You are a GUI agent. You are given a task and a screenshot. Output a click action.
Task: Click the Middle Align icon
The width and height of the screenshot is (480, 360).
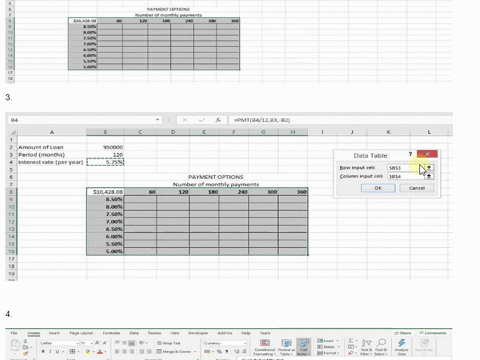click(124, 343)
